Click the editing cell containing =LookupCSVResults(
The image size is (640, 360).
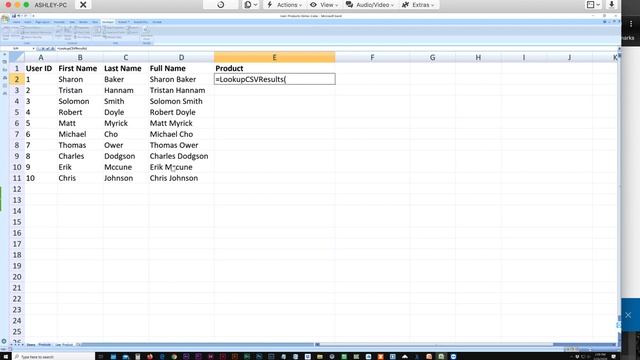tap(274, 79)
